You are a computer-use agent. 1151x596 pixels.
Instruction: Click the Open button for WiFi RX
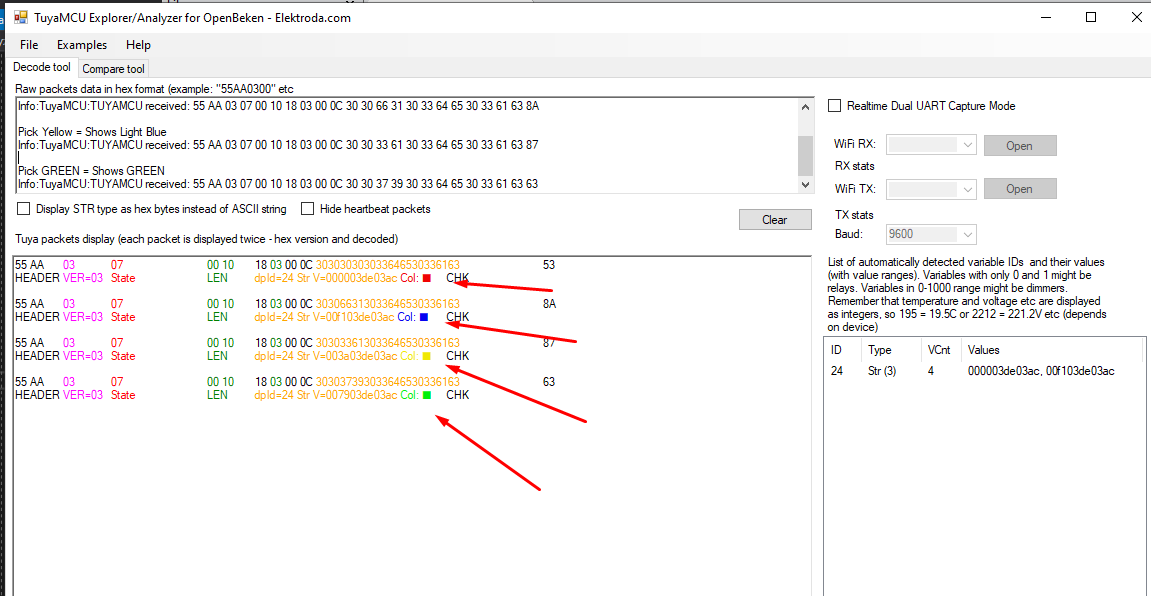click(1020, 145)
